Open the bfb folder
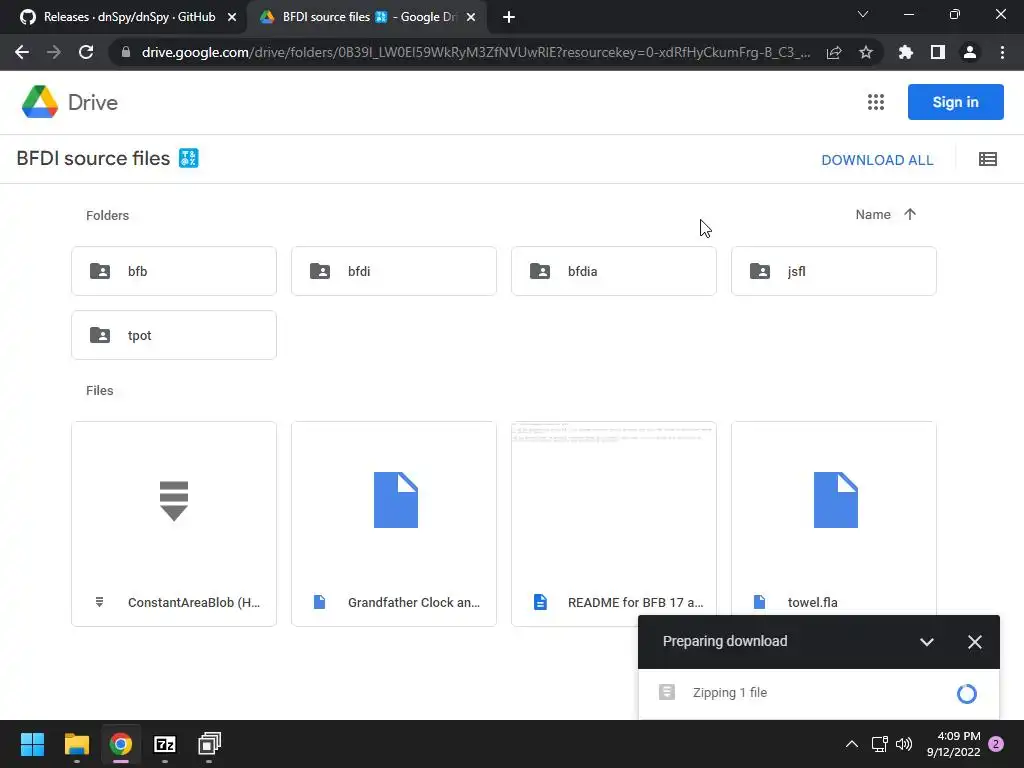This screenshot has width=1024, height=768. 174,271
